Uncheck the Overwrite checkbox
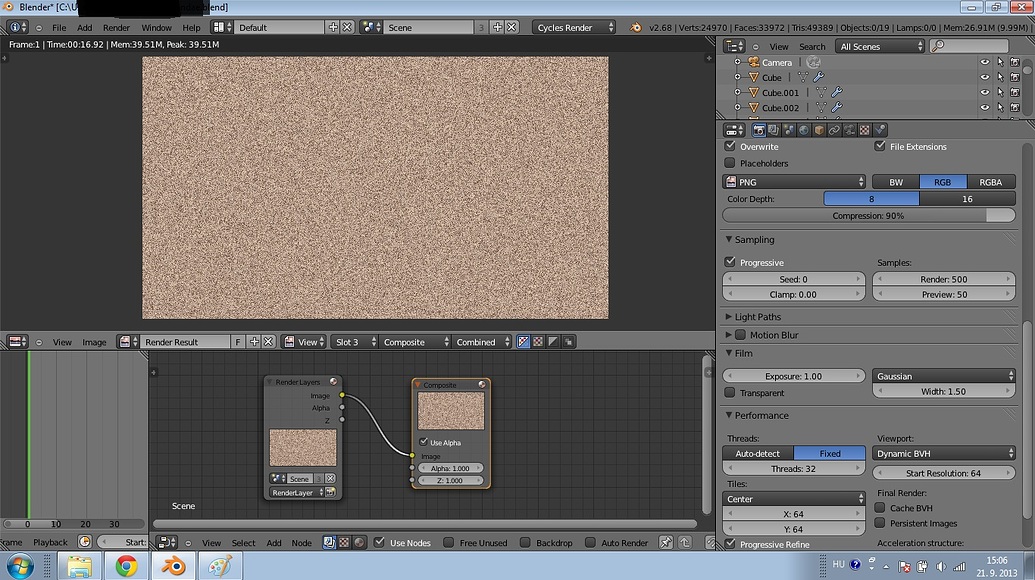The height and width of the screenshot is (580, 1035). pyautogui.click(x=730, y=146)
